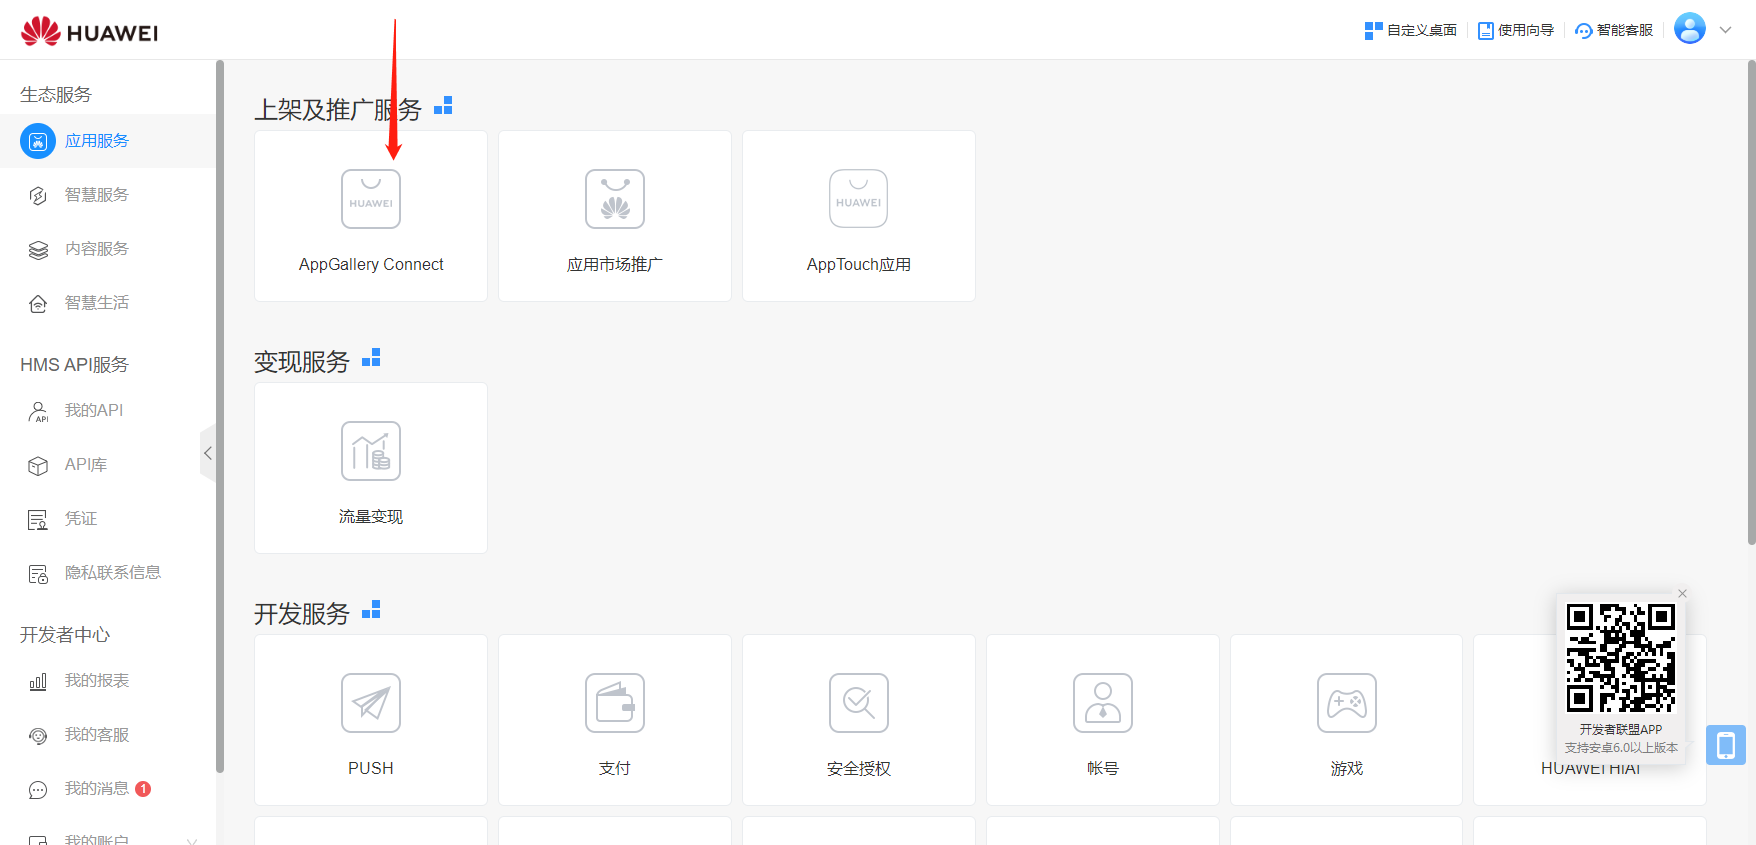Click the 我的报表 bar chart icon
Viewport: 1756px width, 845px height.
coord(38,682)
